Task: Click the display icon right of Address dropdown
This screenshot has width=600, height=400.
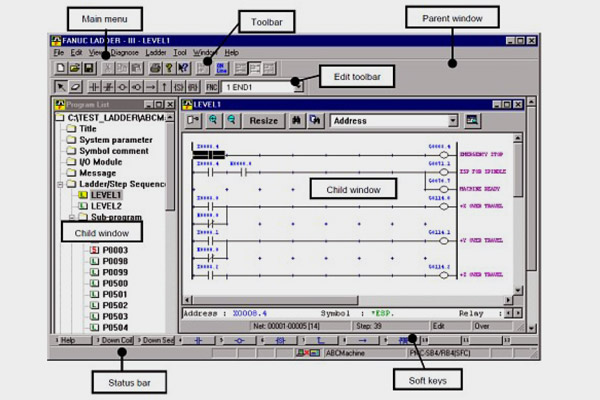Action: 472,120
